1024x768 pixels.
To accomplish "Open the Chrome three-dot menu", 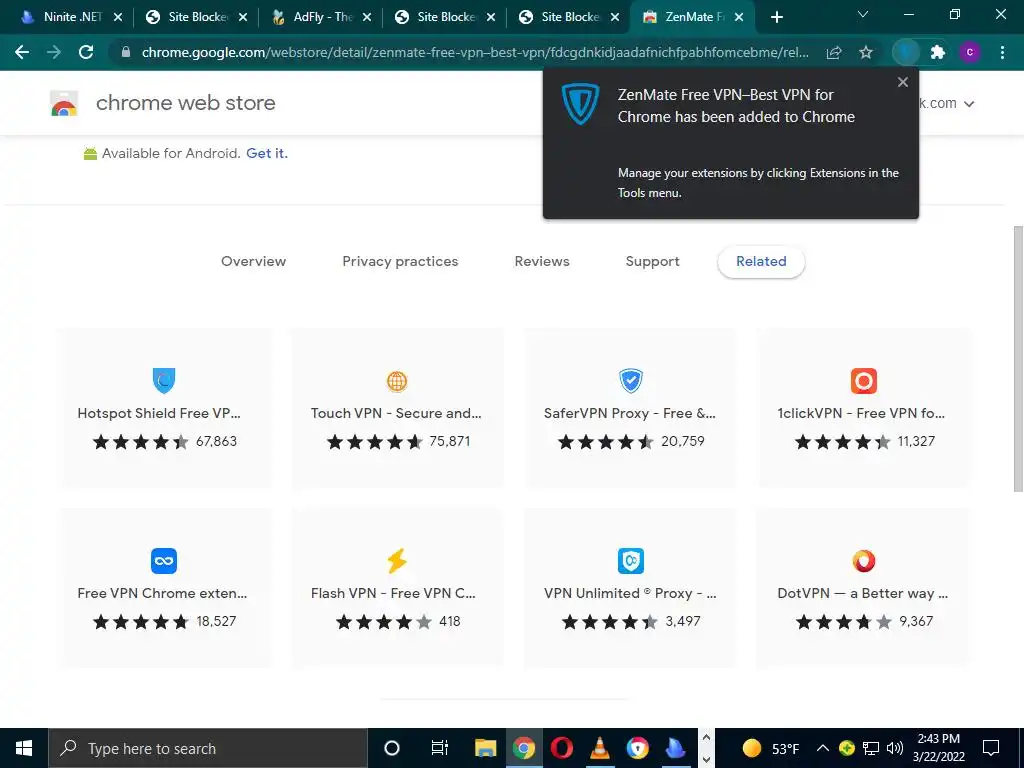I will tap(1002, 52).
